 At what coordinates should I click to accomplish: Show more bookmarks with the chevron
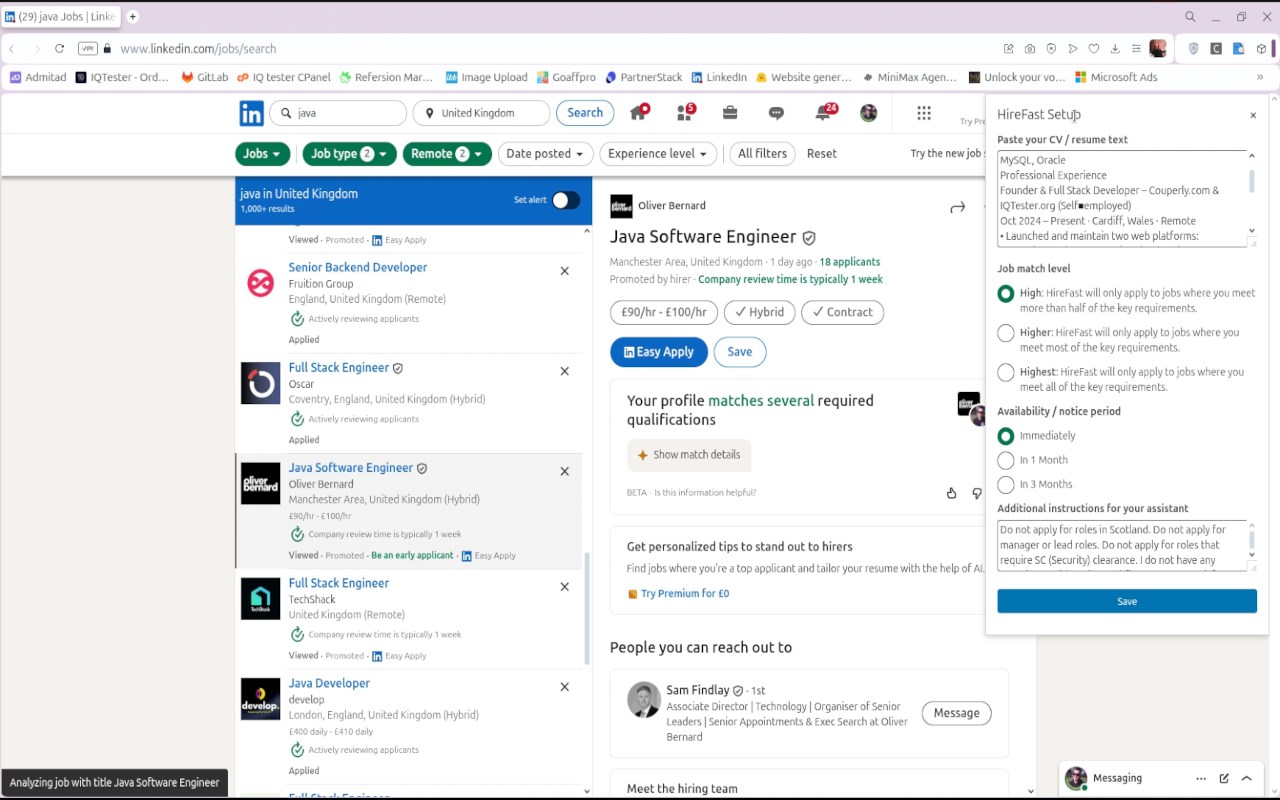pyautogui.click(x=1260, y=77)
